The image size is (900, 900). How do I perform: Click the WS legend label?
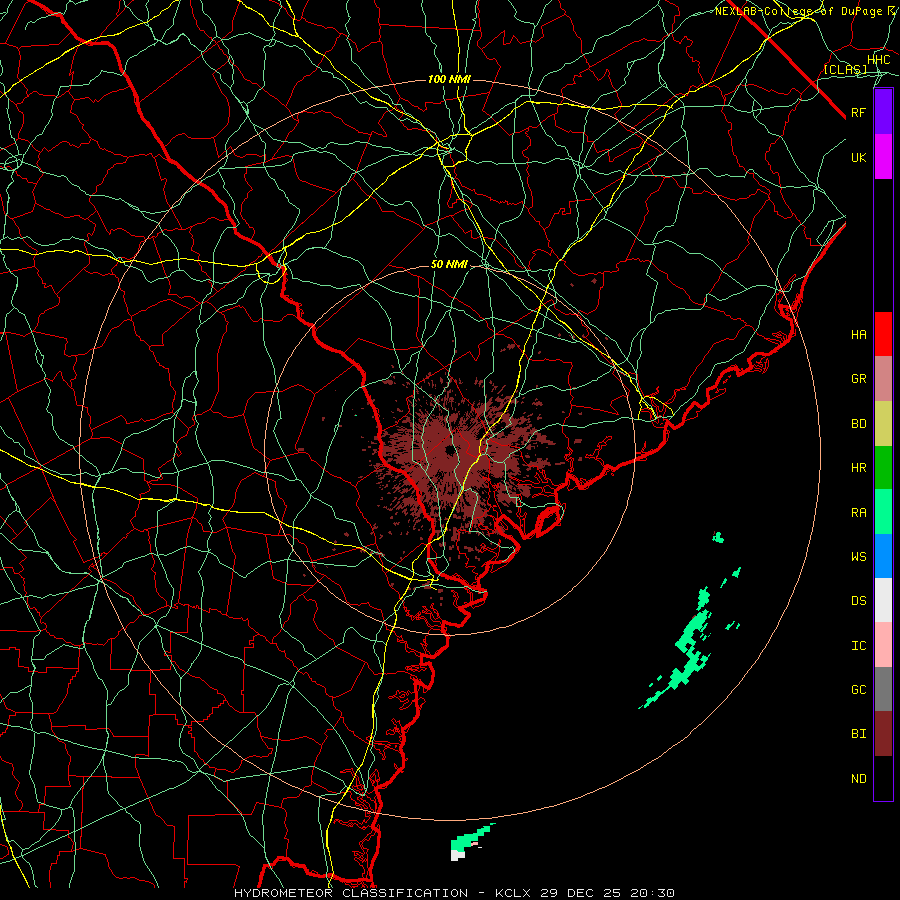point(859,557)
